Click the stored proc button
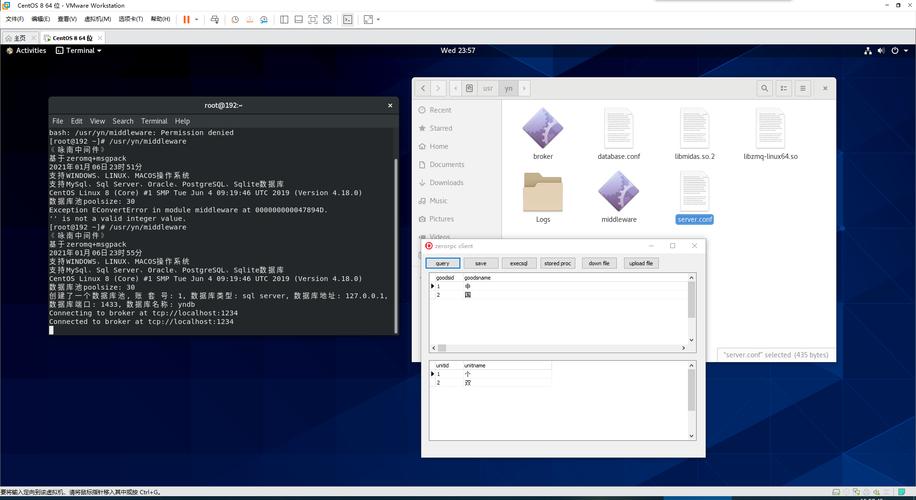916x500 pixels. 558,263
